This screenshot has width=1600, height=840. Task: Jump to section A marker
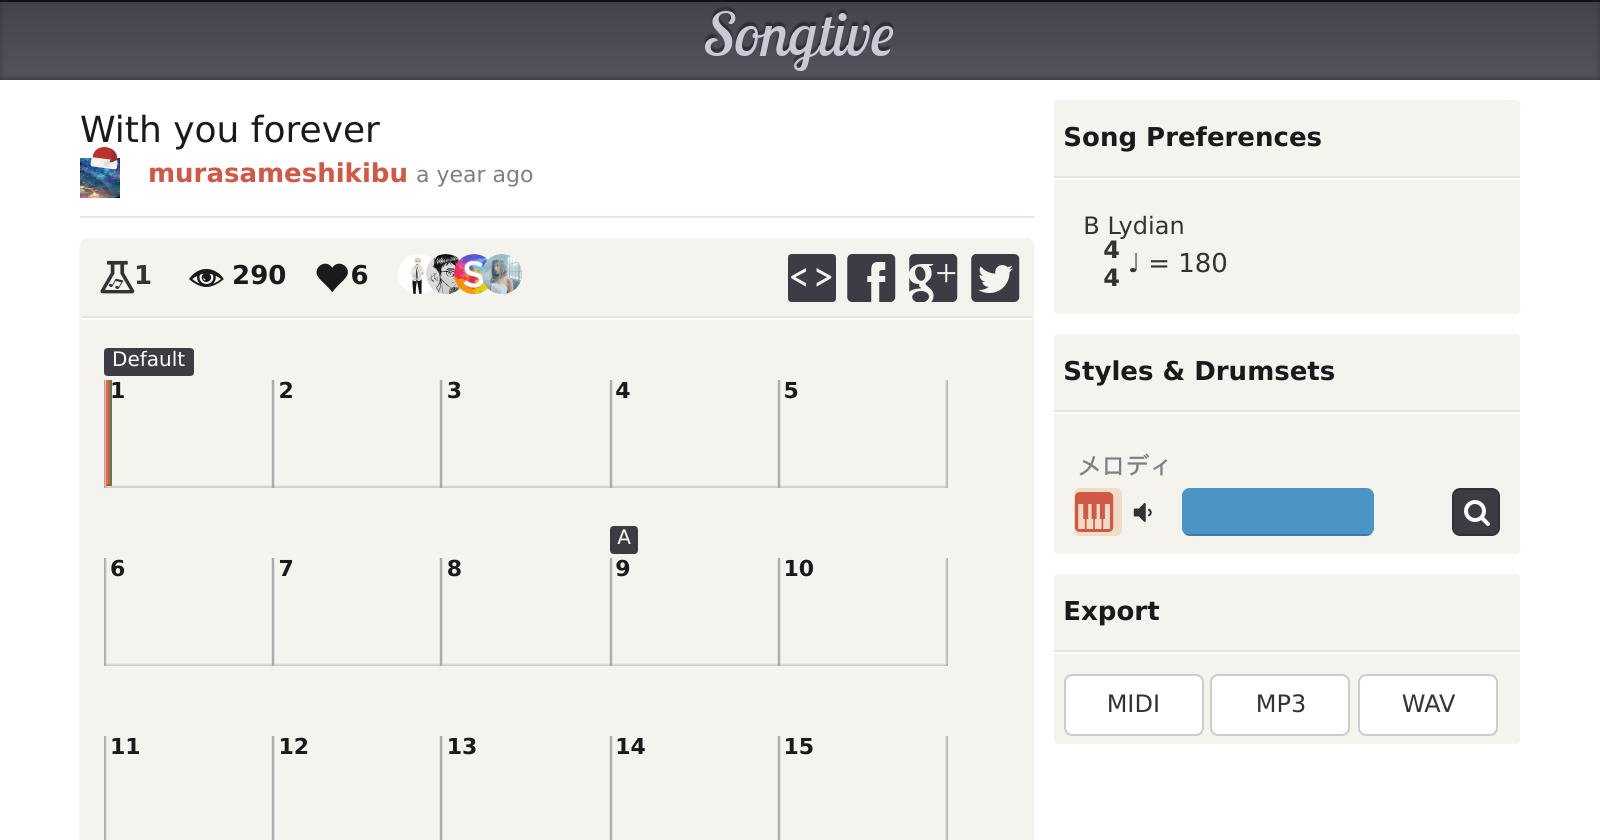[624, 539]
